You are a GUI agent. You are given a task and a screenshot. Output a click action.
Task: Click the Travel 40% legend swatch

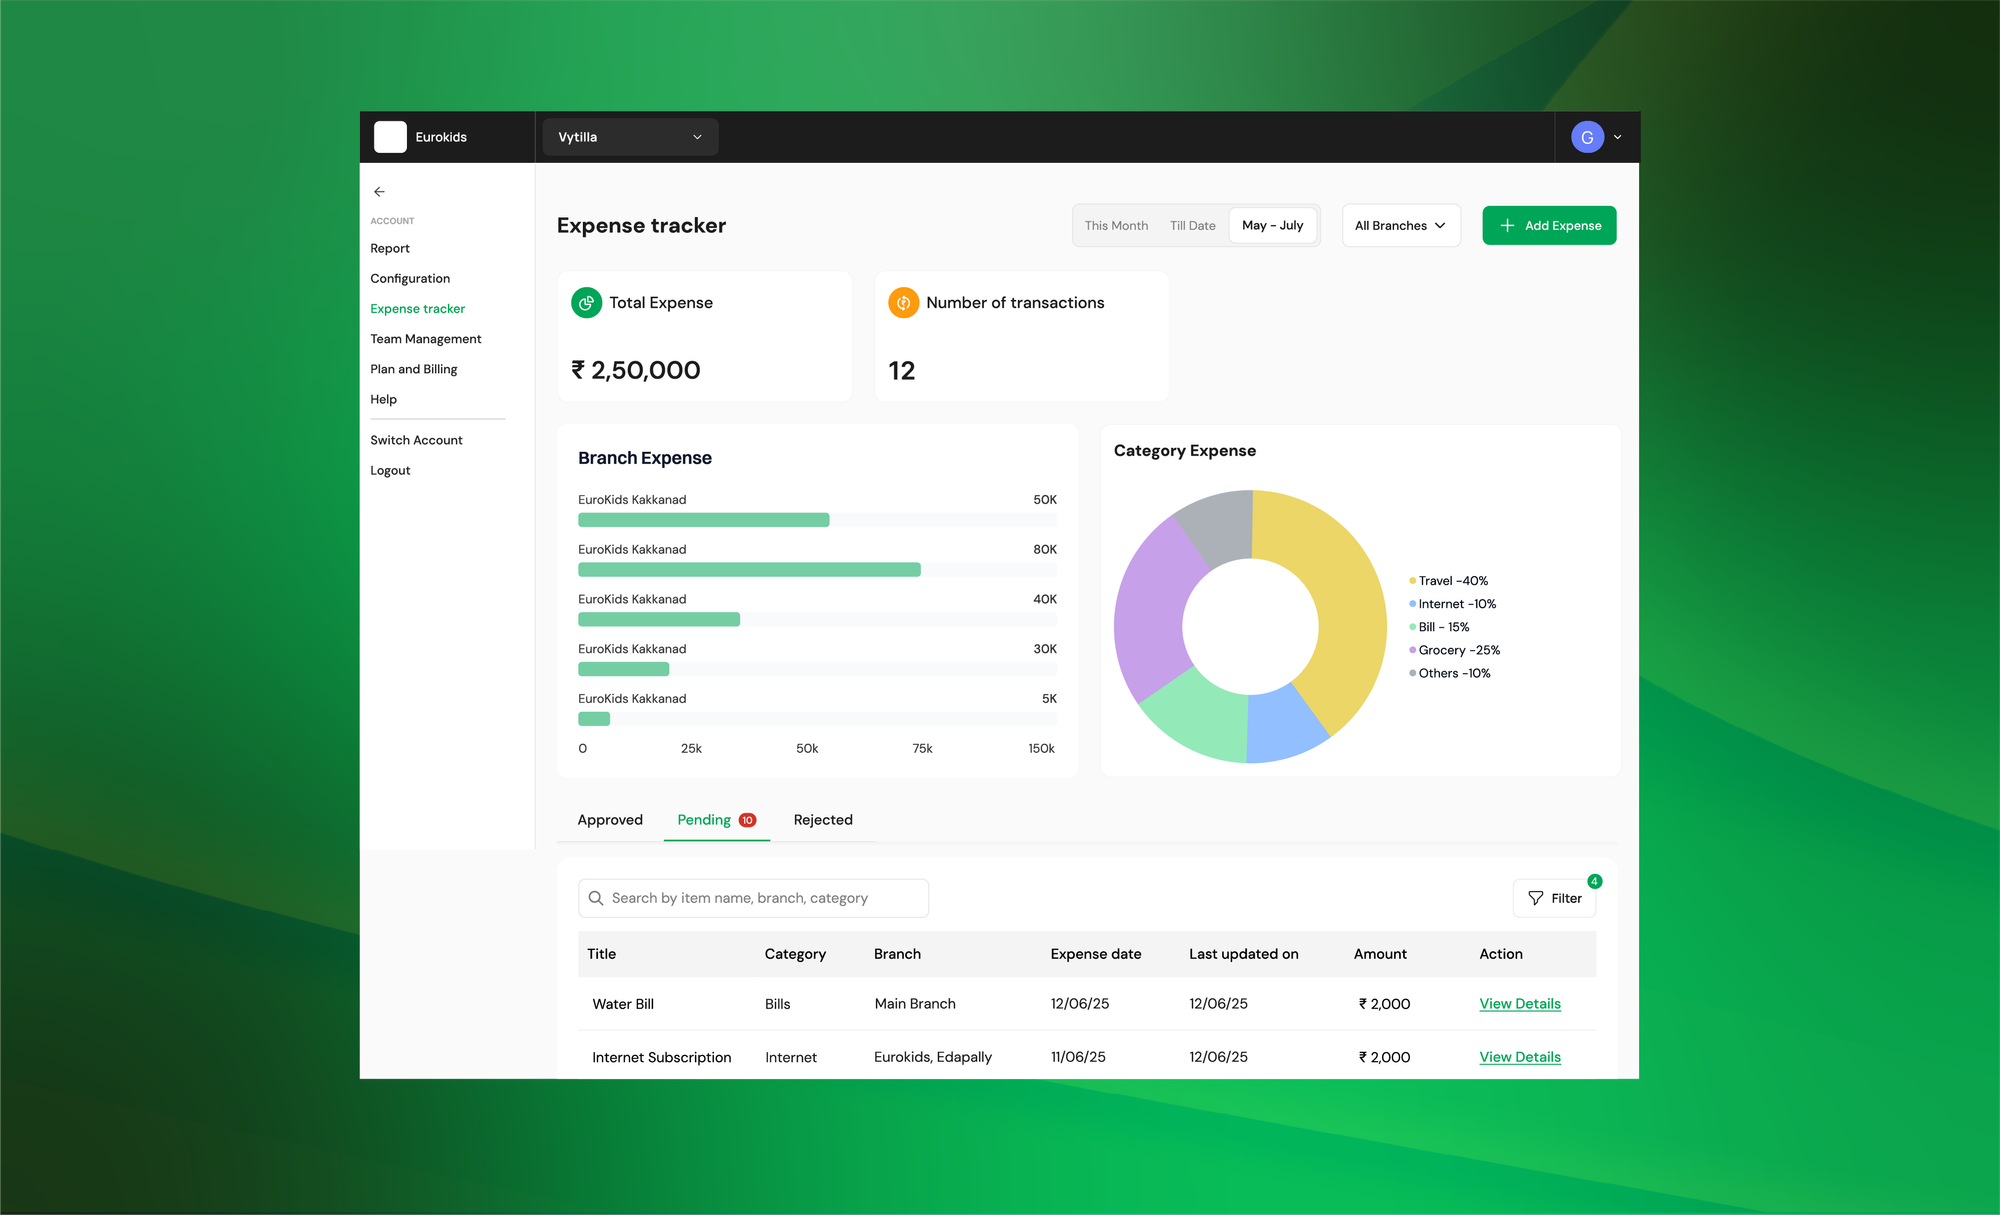tap(1412, 580)
